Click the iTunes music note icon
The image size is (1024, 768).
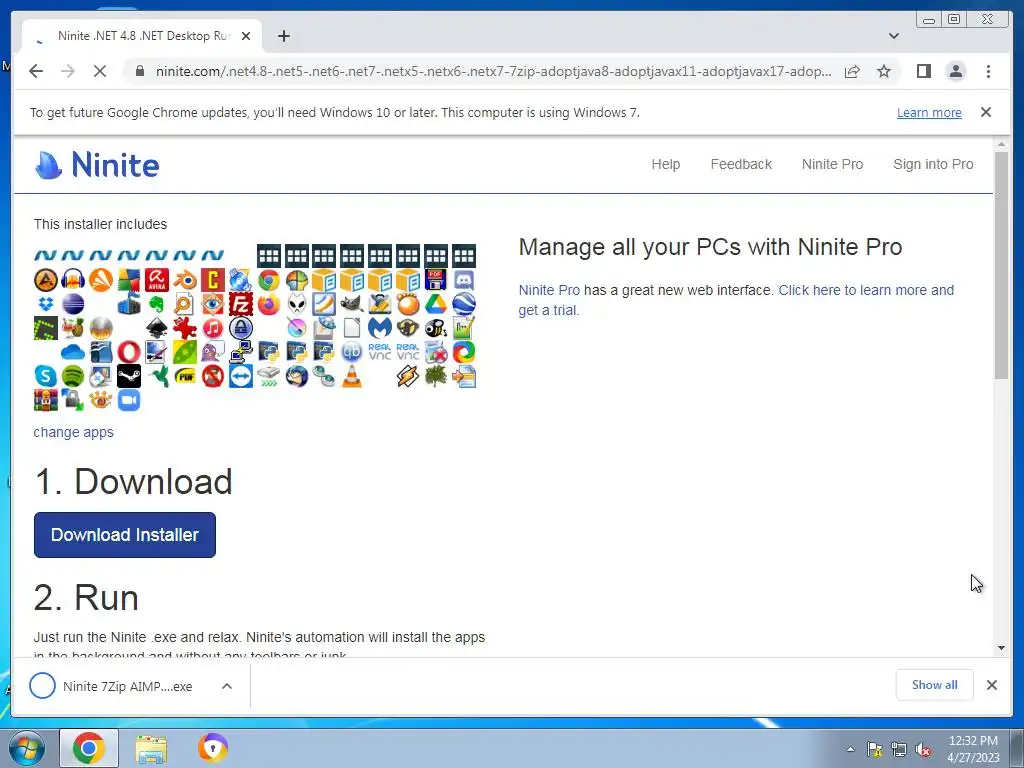coord(213,328)
